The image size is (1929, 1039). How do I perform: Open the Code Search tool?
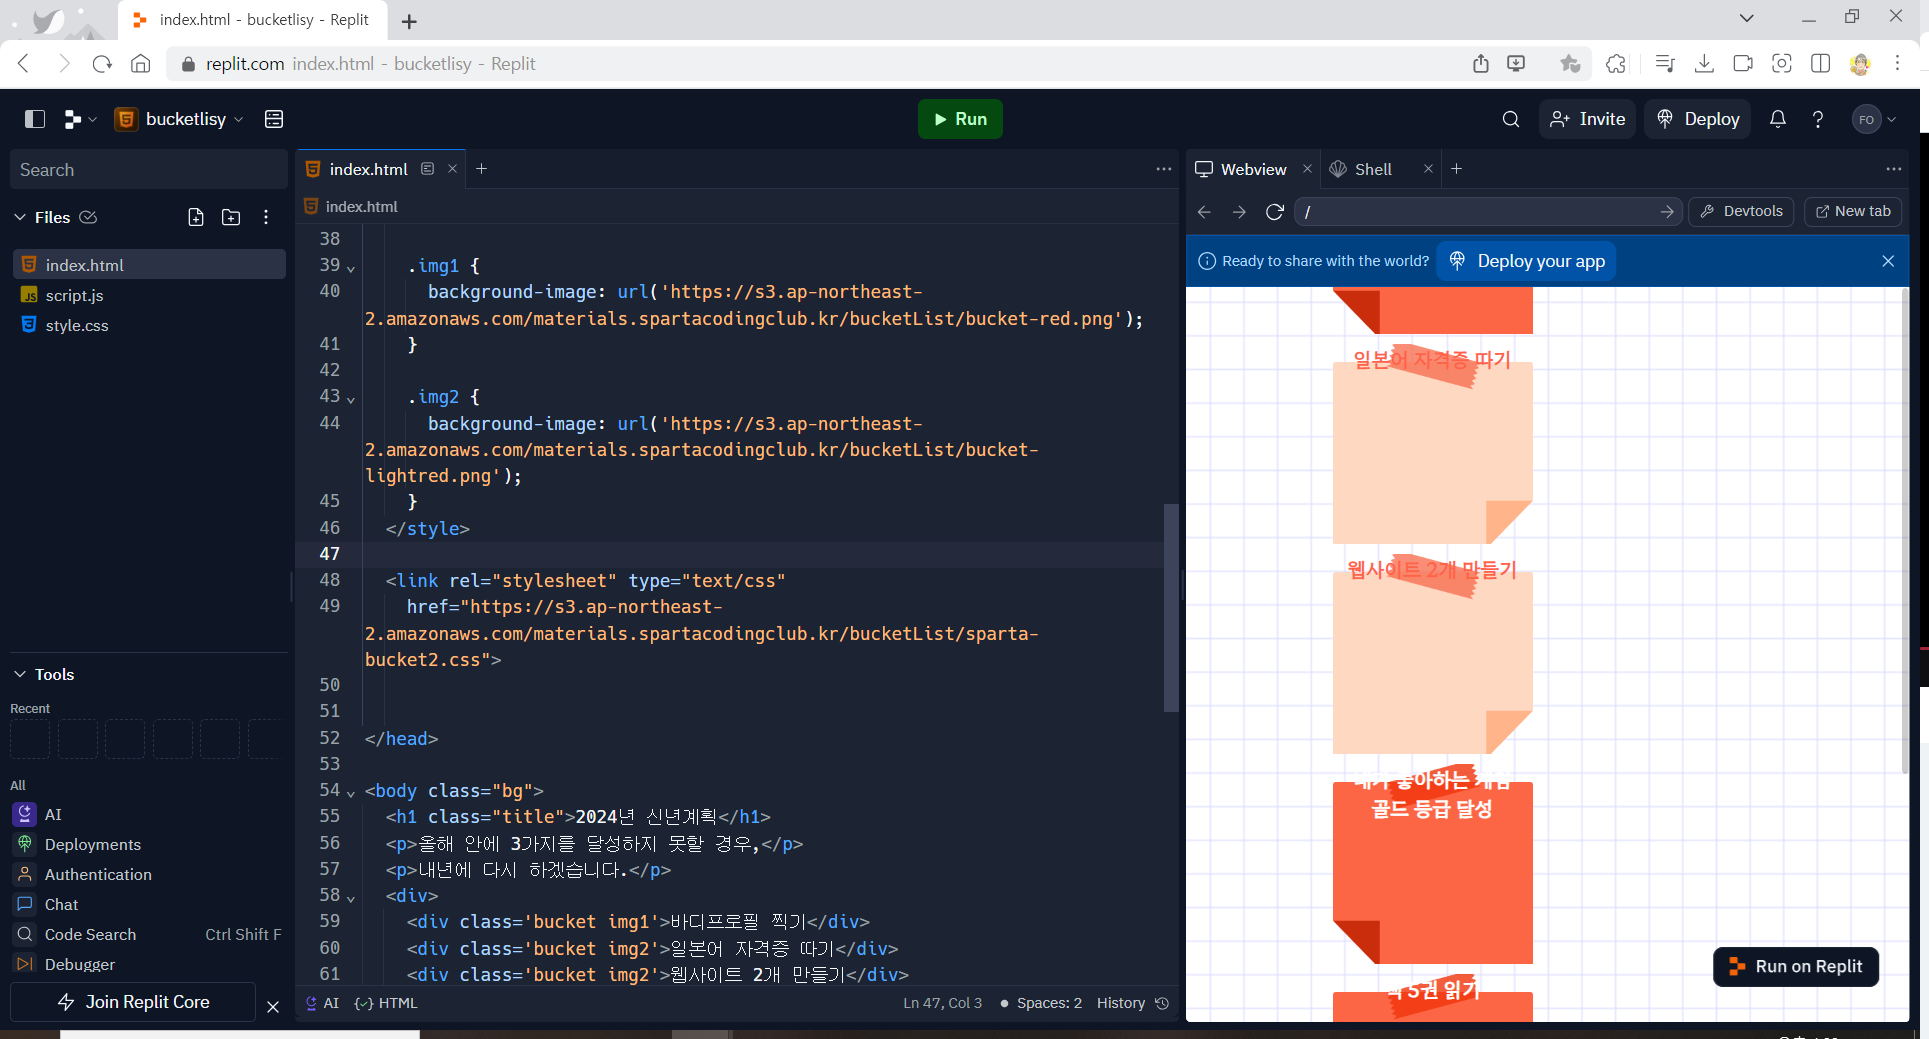pyautogui.click(x=149, y=934)
